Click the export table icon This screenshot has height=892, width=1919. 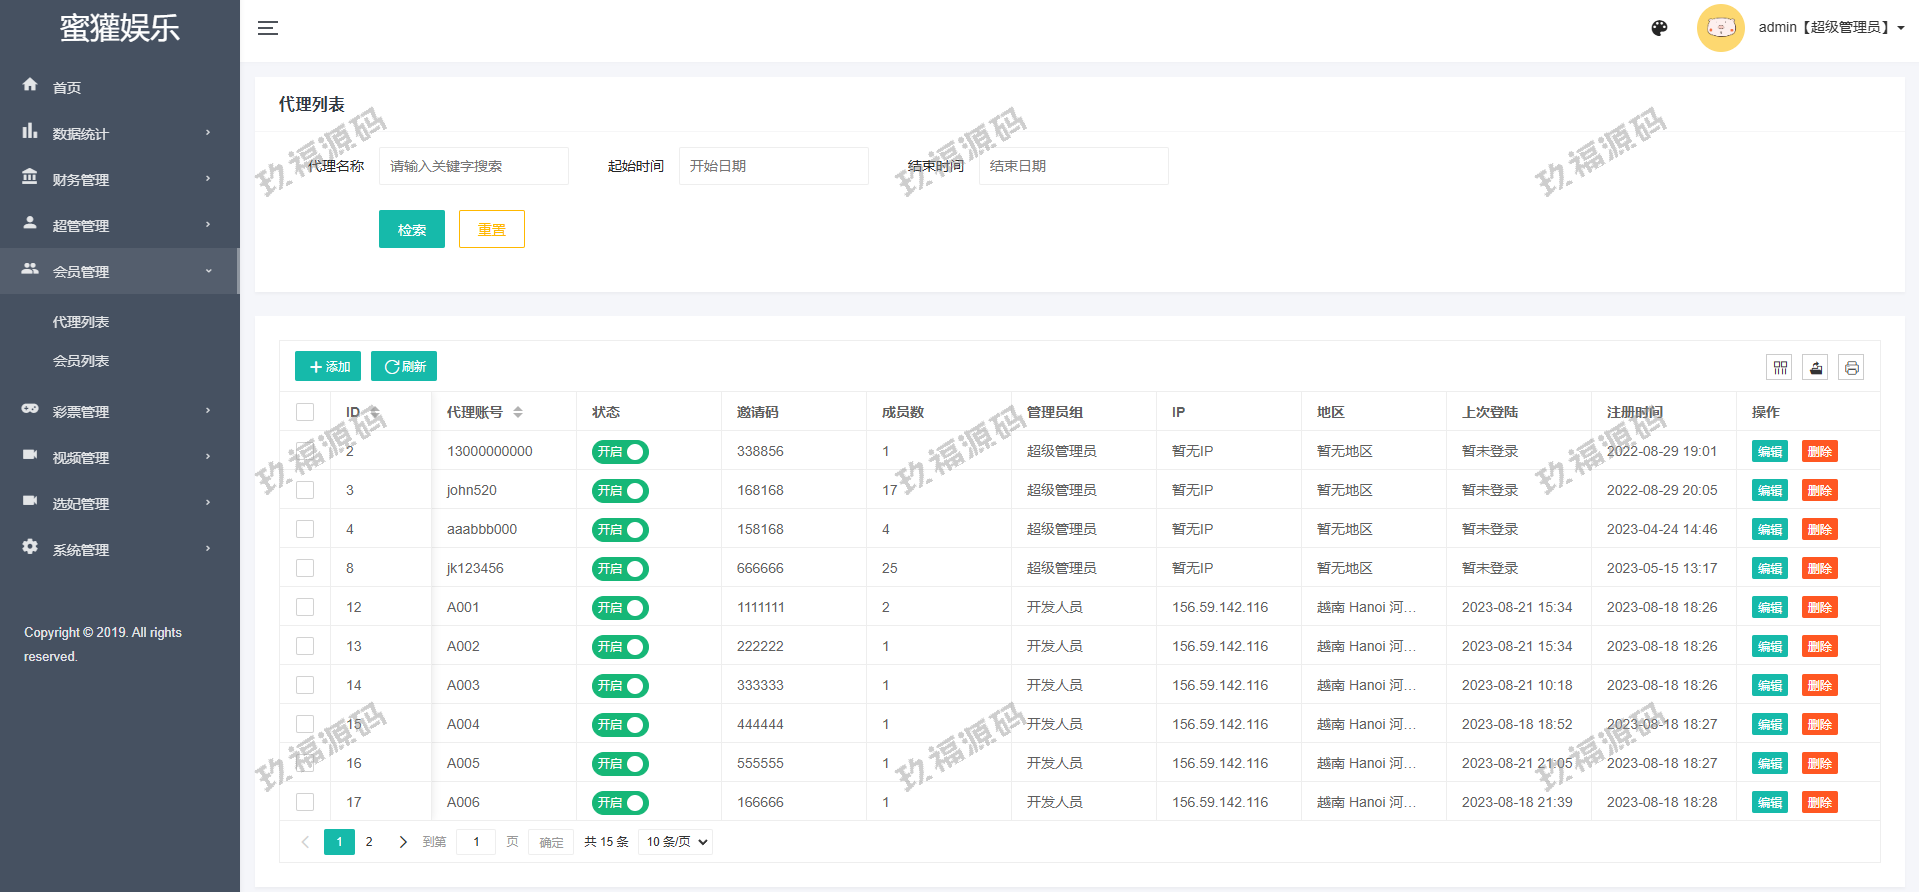(x=1816, y=368)
